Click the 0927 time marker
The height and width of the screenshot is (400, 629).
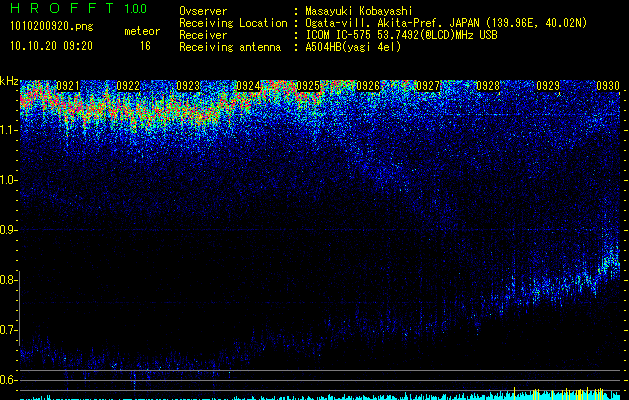(x=428, y=86)
